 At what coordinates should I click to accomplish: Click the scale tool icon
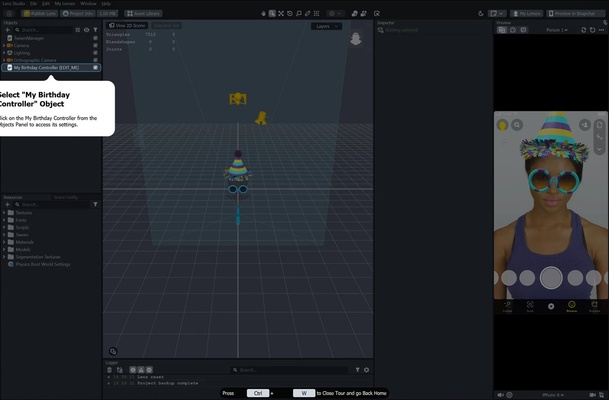[x=299, y=14]
